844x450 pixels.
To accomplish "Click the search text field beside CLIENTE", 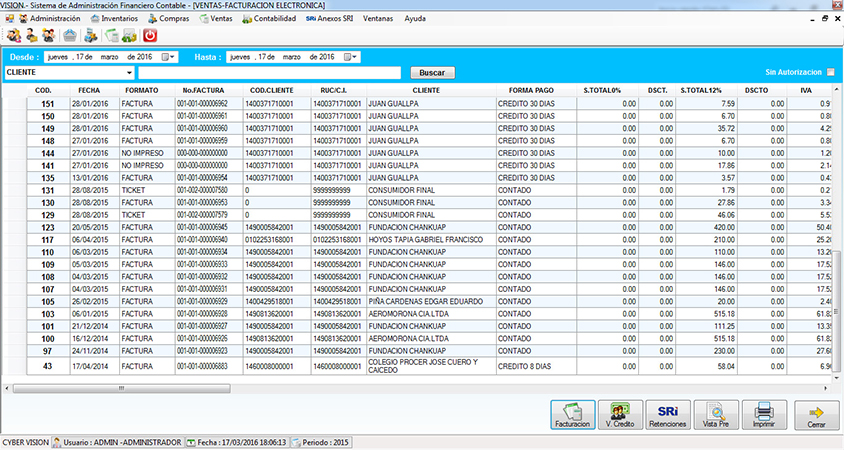I will click(x=270, y=73).
